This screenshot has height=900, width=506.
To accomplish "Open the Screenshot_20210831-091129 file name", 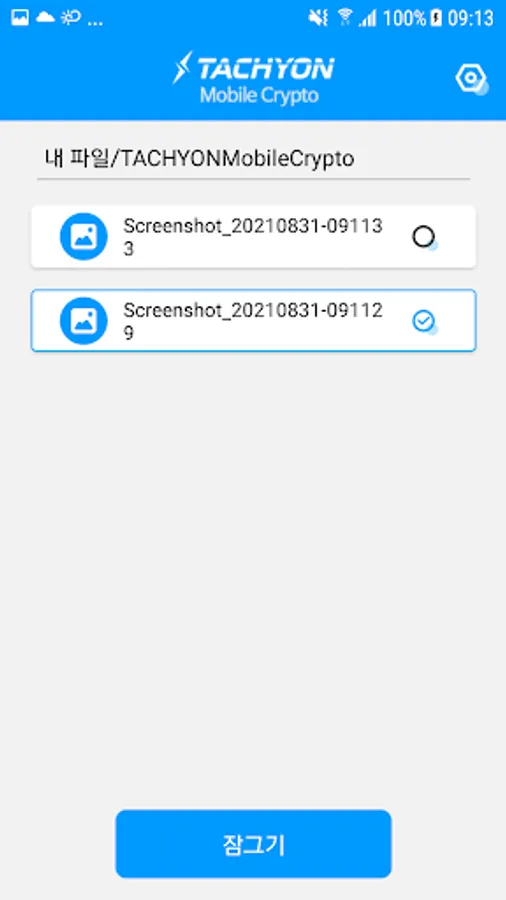I will point(253,321).
